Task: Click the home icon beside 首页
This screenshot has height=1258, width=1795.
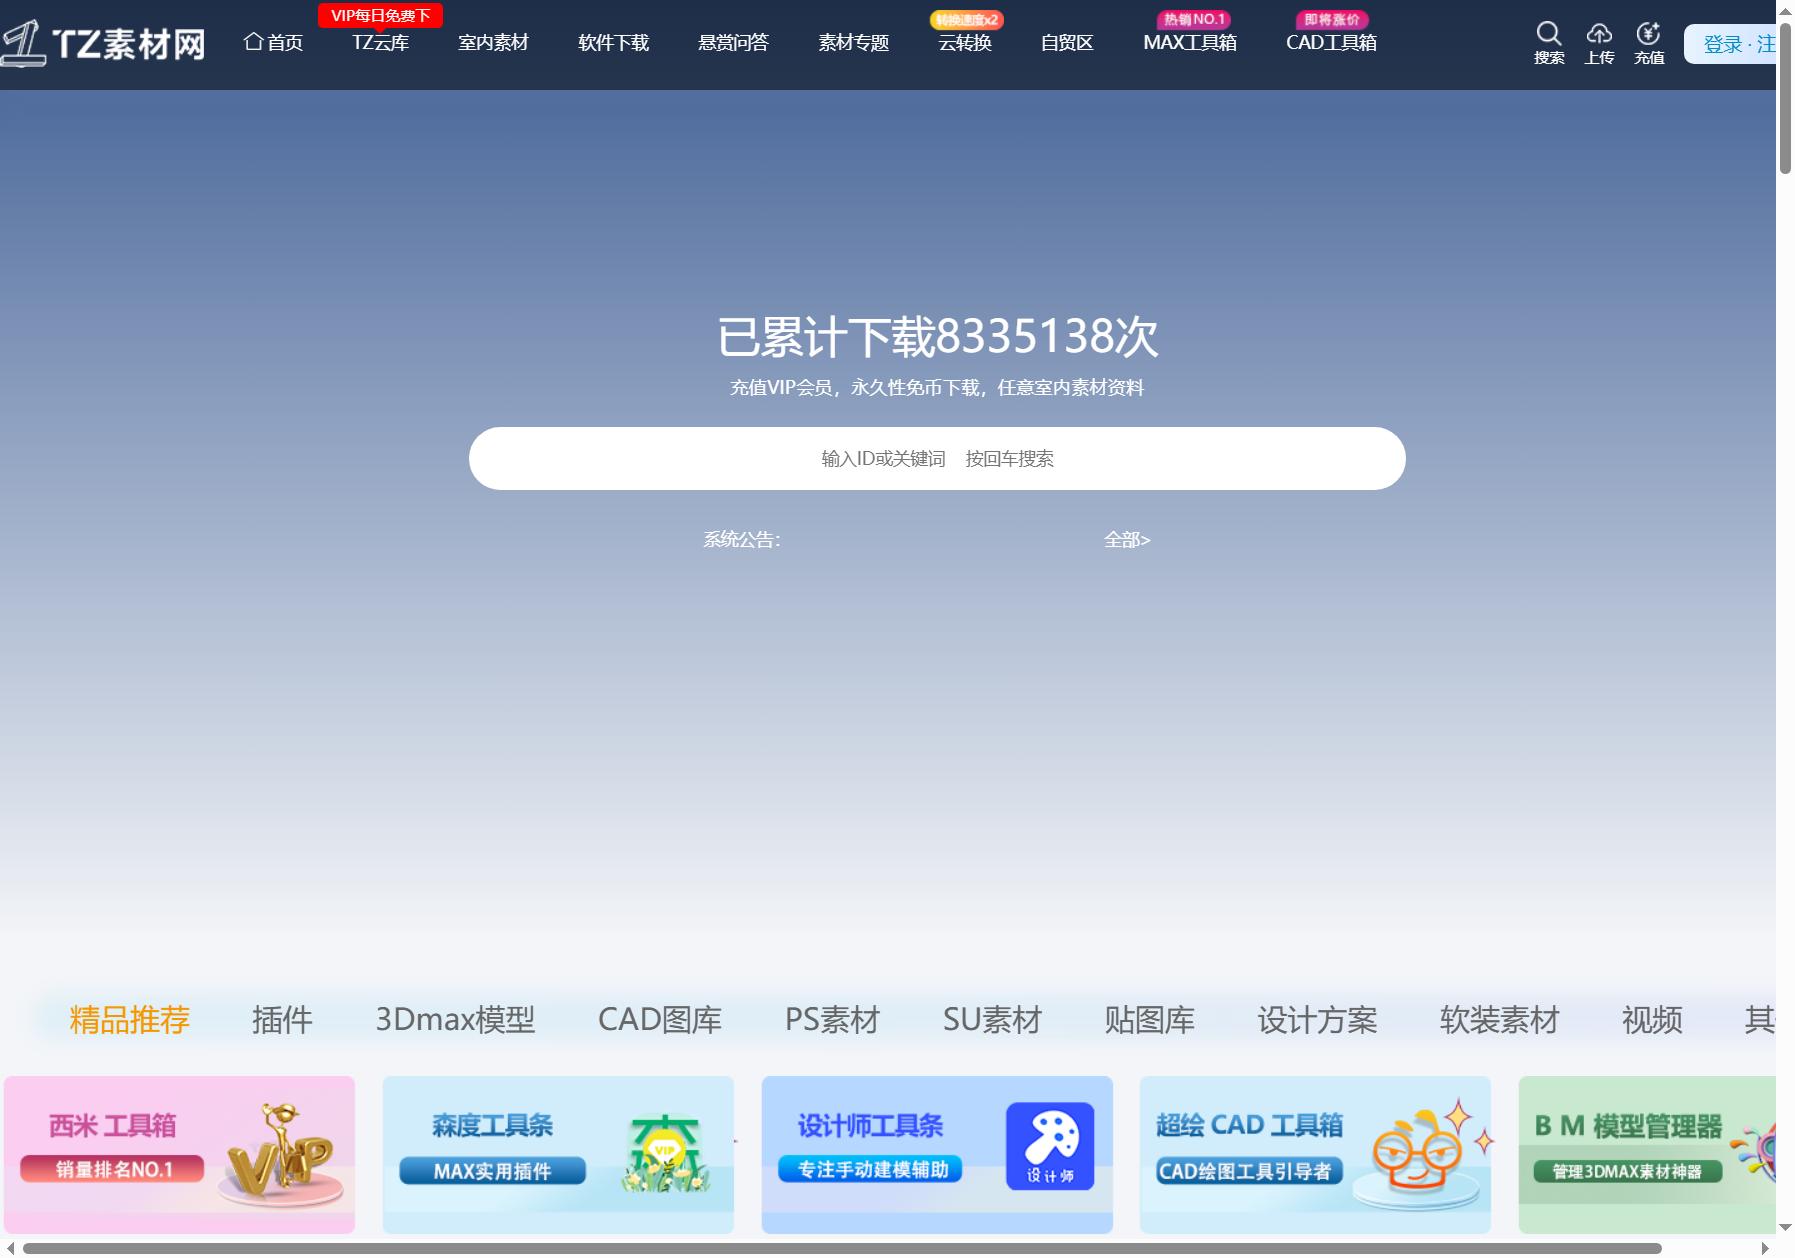Action: [x=254, y=41]
